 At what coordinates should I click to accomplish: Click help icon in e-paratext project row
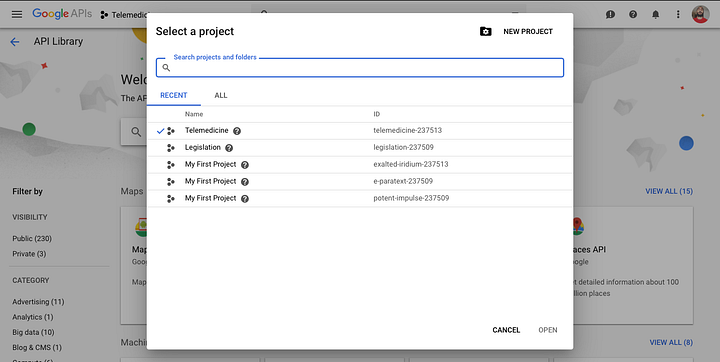(245, 182)
